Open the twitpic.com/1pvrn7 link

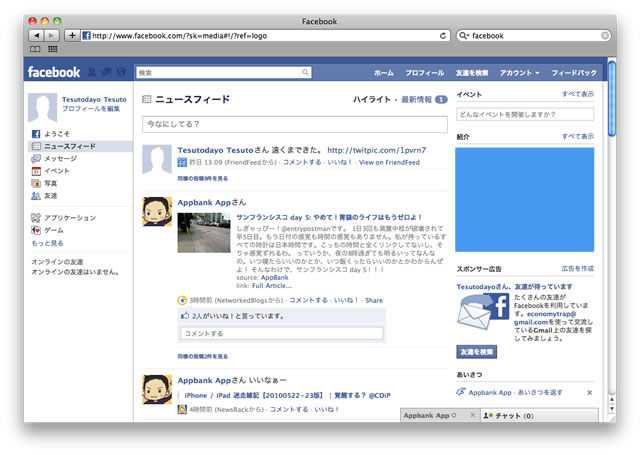[x=376, y=150]
